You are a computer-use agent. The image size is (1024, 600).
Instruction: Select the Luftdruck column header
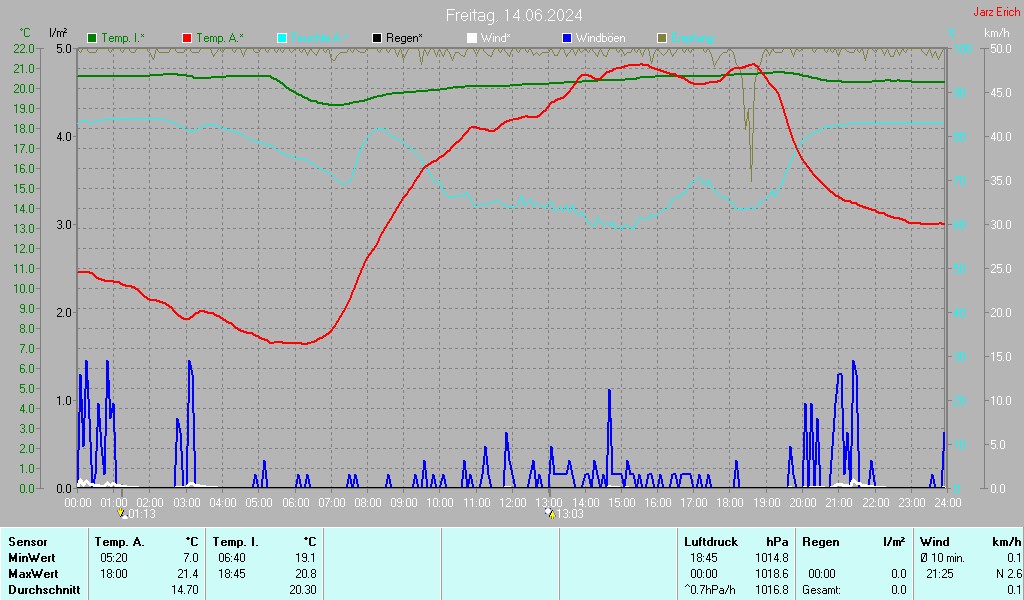tap(707, 541)
